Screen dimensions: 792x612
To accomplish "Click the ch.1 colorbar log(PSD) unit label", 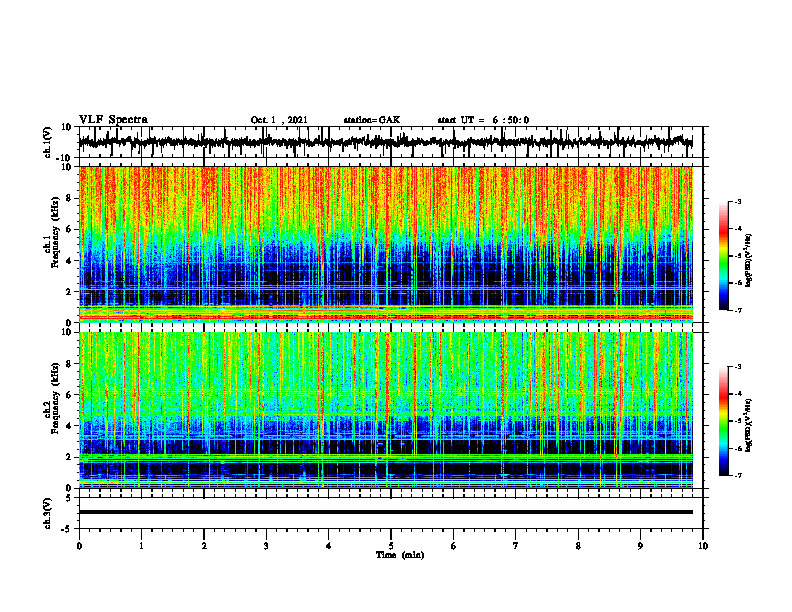I will tap(749, 261).
